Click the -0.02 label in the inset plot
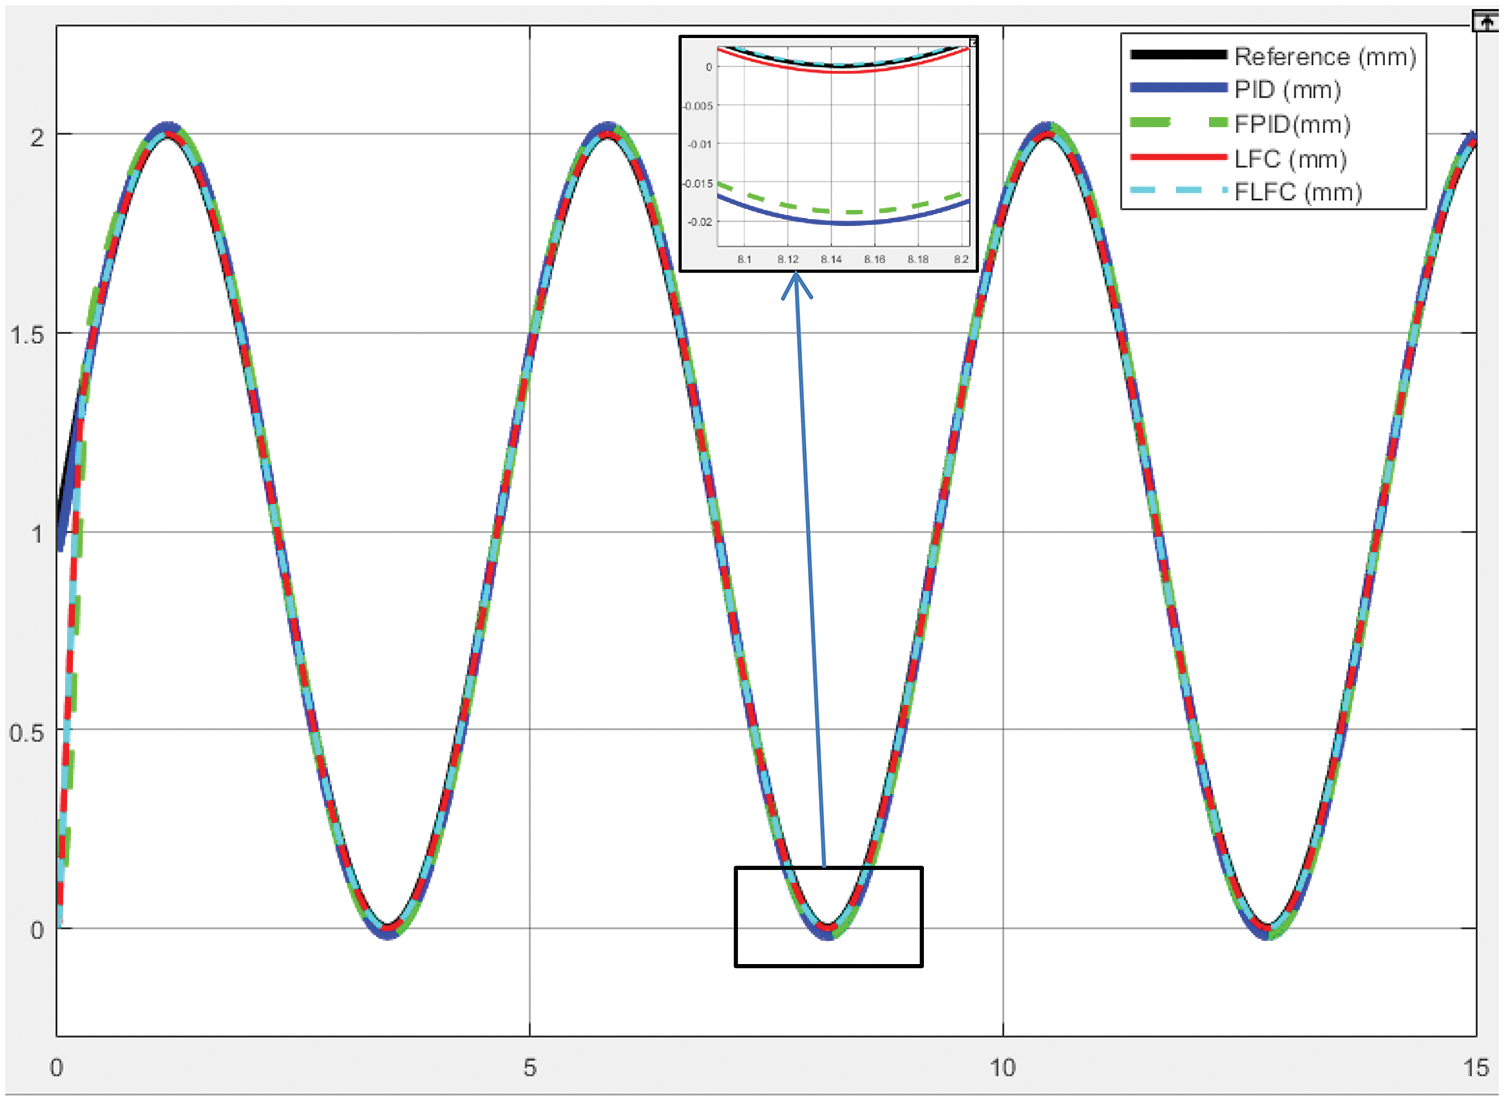This screenshot has width=1504, height=1101. pos(699,222)
